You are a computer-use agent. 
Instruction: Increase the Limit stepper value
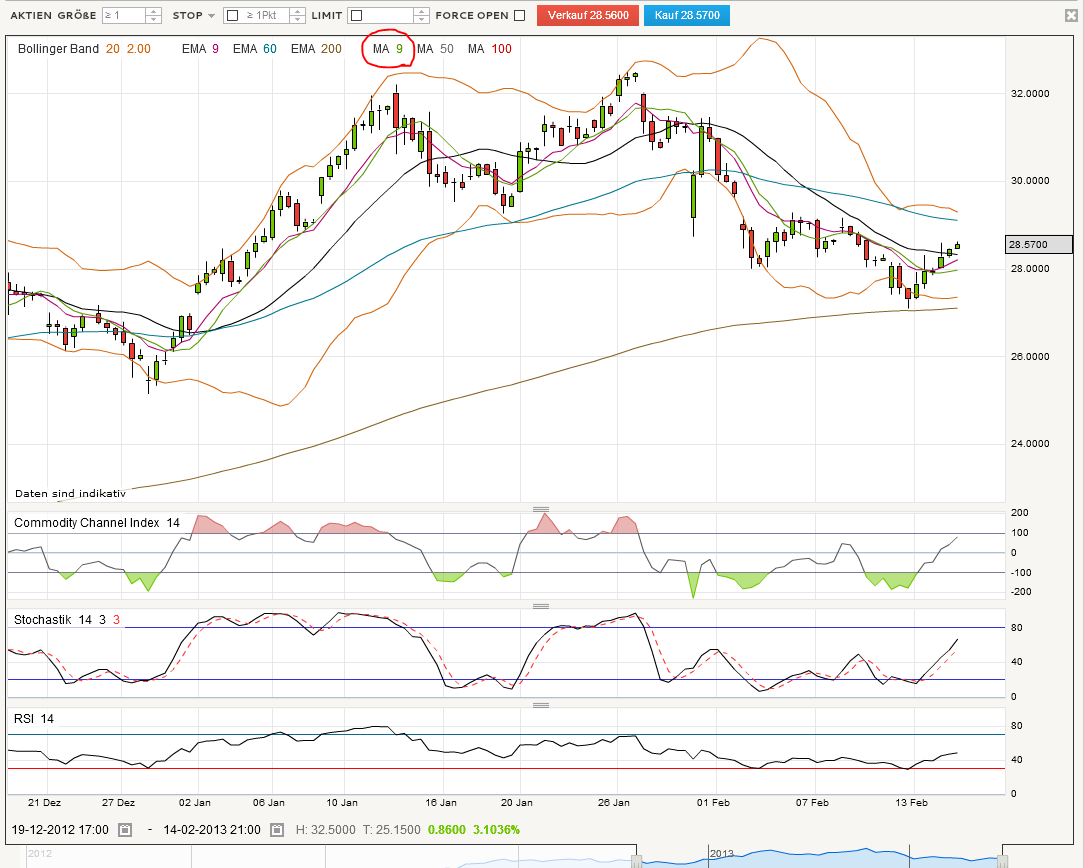(x=421, y=11)
